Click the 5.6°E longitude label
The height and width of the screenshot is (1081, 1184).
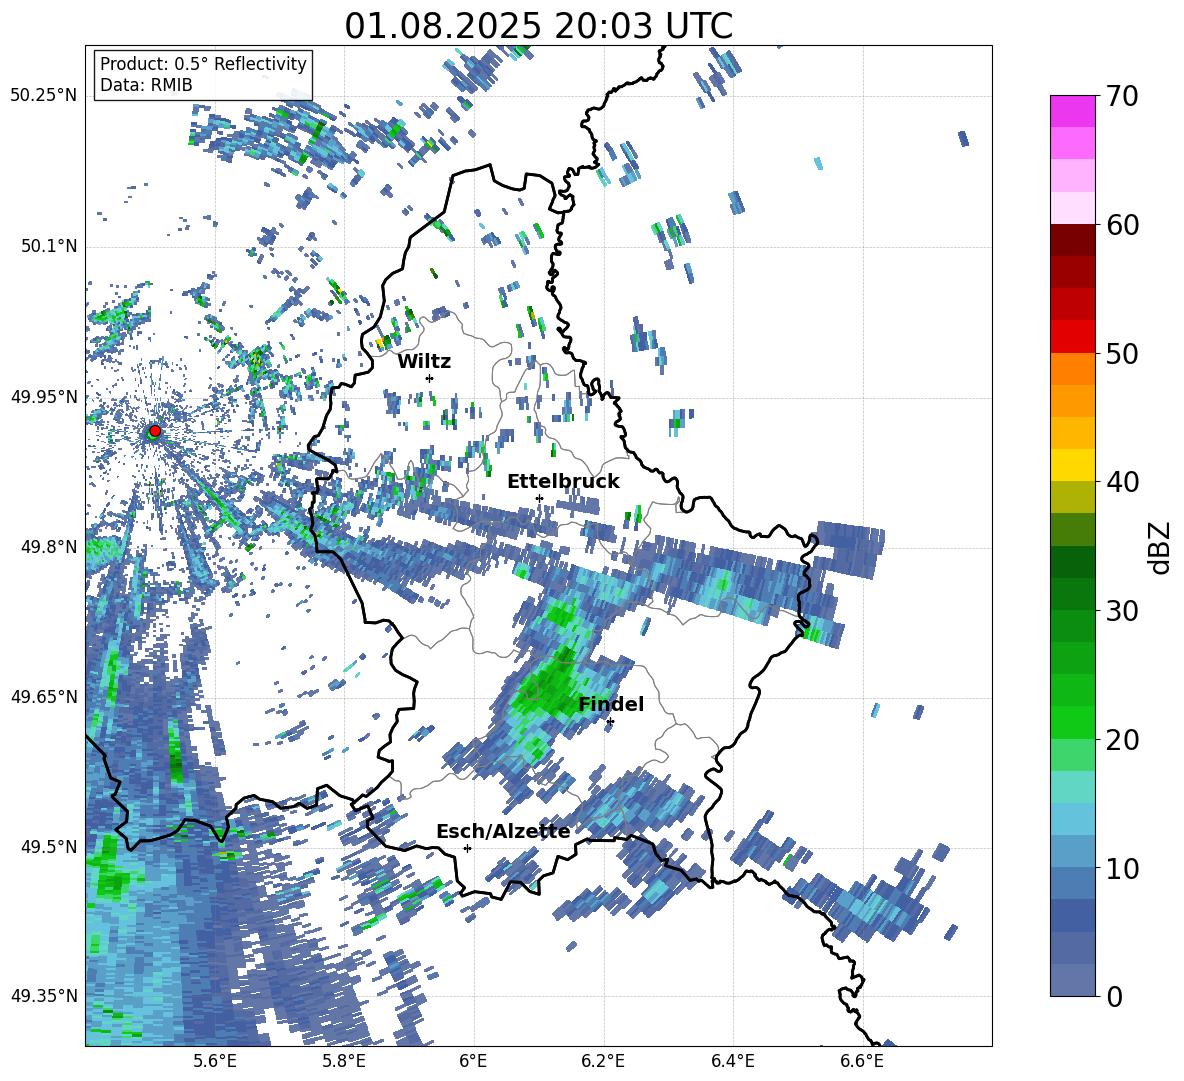tap(215, 1061)
